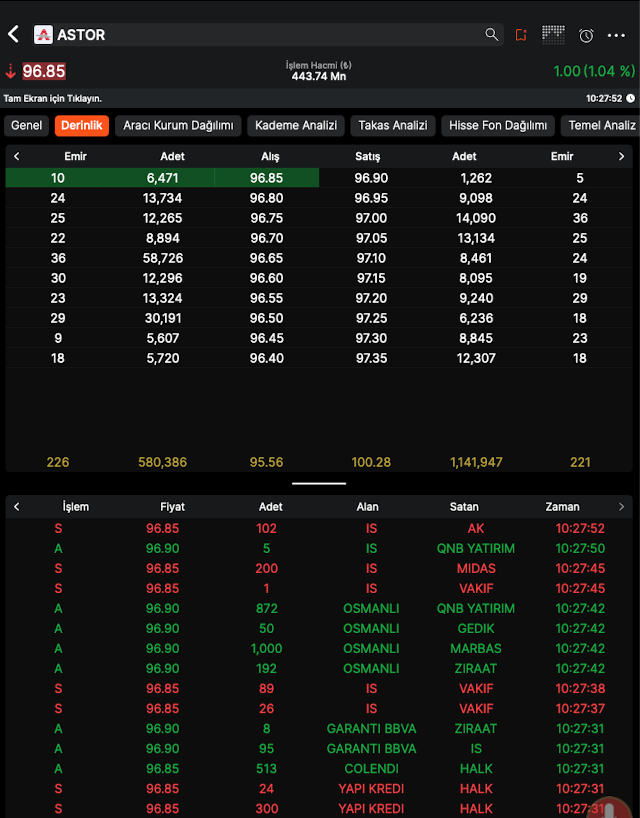Tap 'Tam Ekran için Tıklayın.' link
Image resolution: width=640 pixels, height=818 pixels.
(x=53, y=99)
